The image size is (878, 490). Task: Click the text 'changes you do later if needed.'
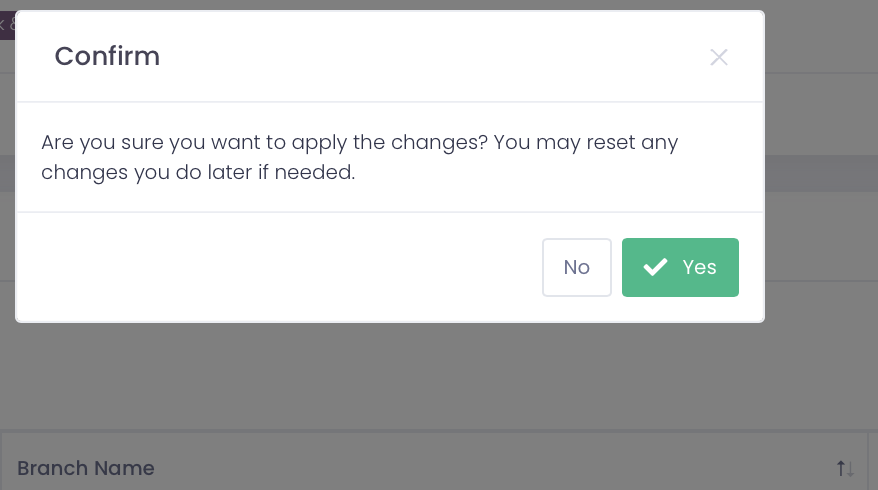pyautogui.click(x=198, y=172)
